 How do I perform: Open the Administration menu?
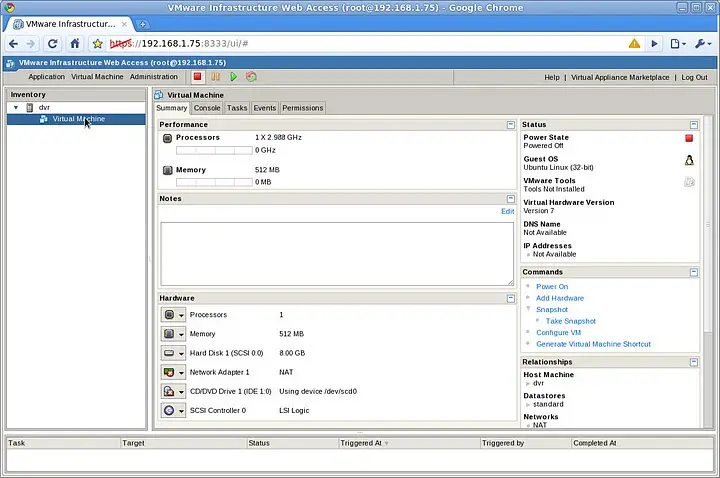(x=153, y=77)
